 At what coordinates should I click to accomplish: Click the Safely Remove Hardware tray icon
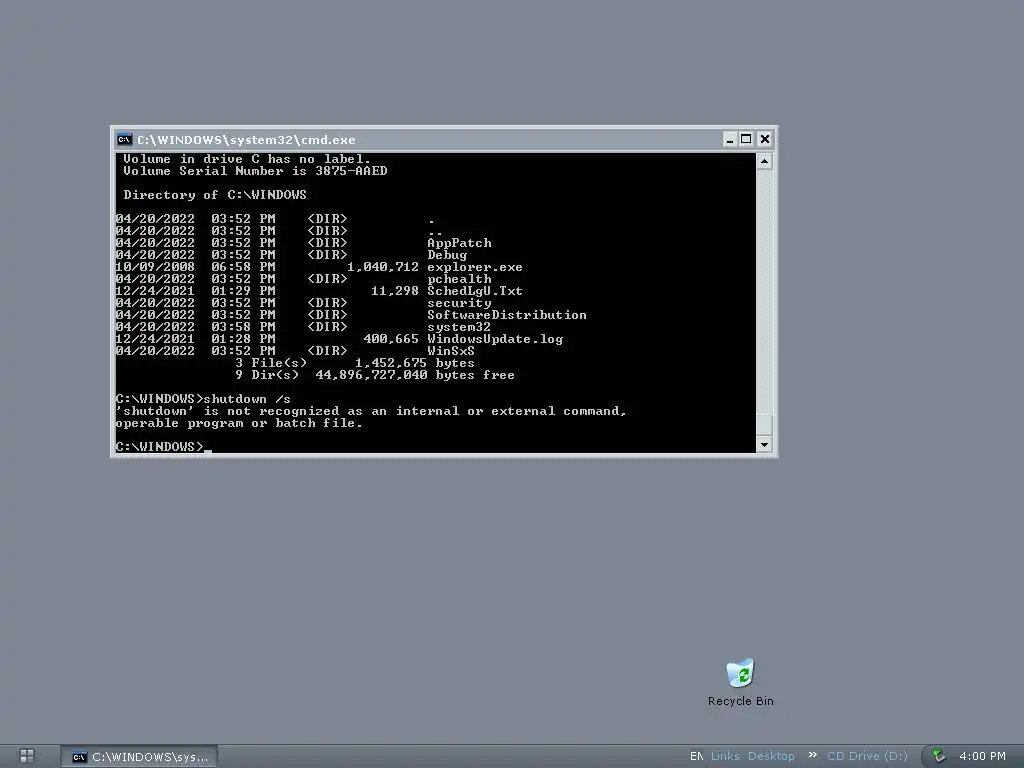coord(938,756)
